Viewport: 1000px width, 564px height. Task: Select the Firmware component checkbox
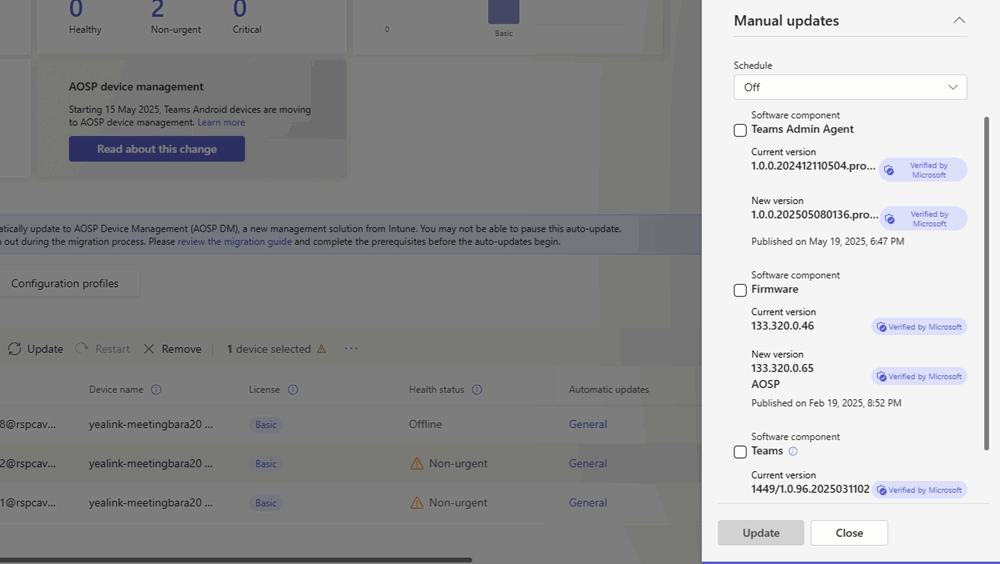coord(740,290)
